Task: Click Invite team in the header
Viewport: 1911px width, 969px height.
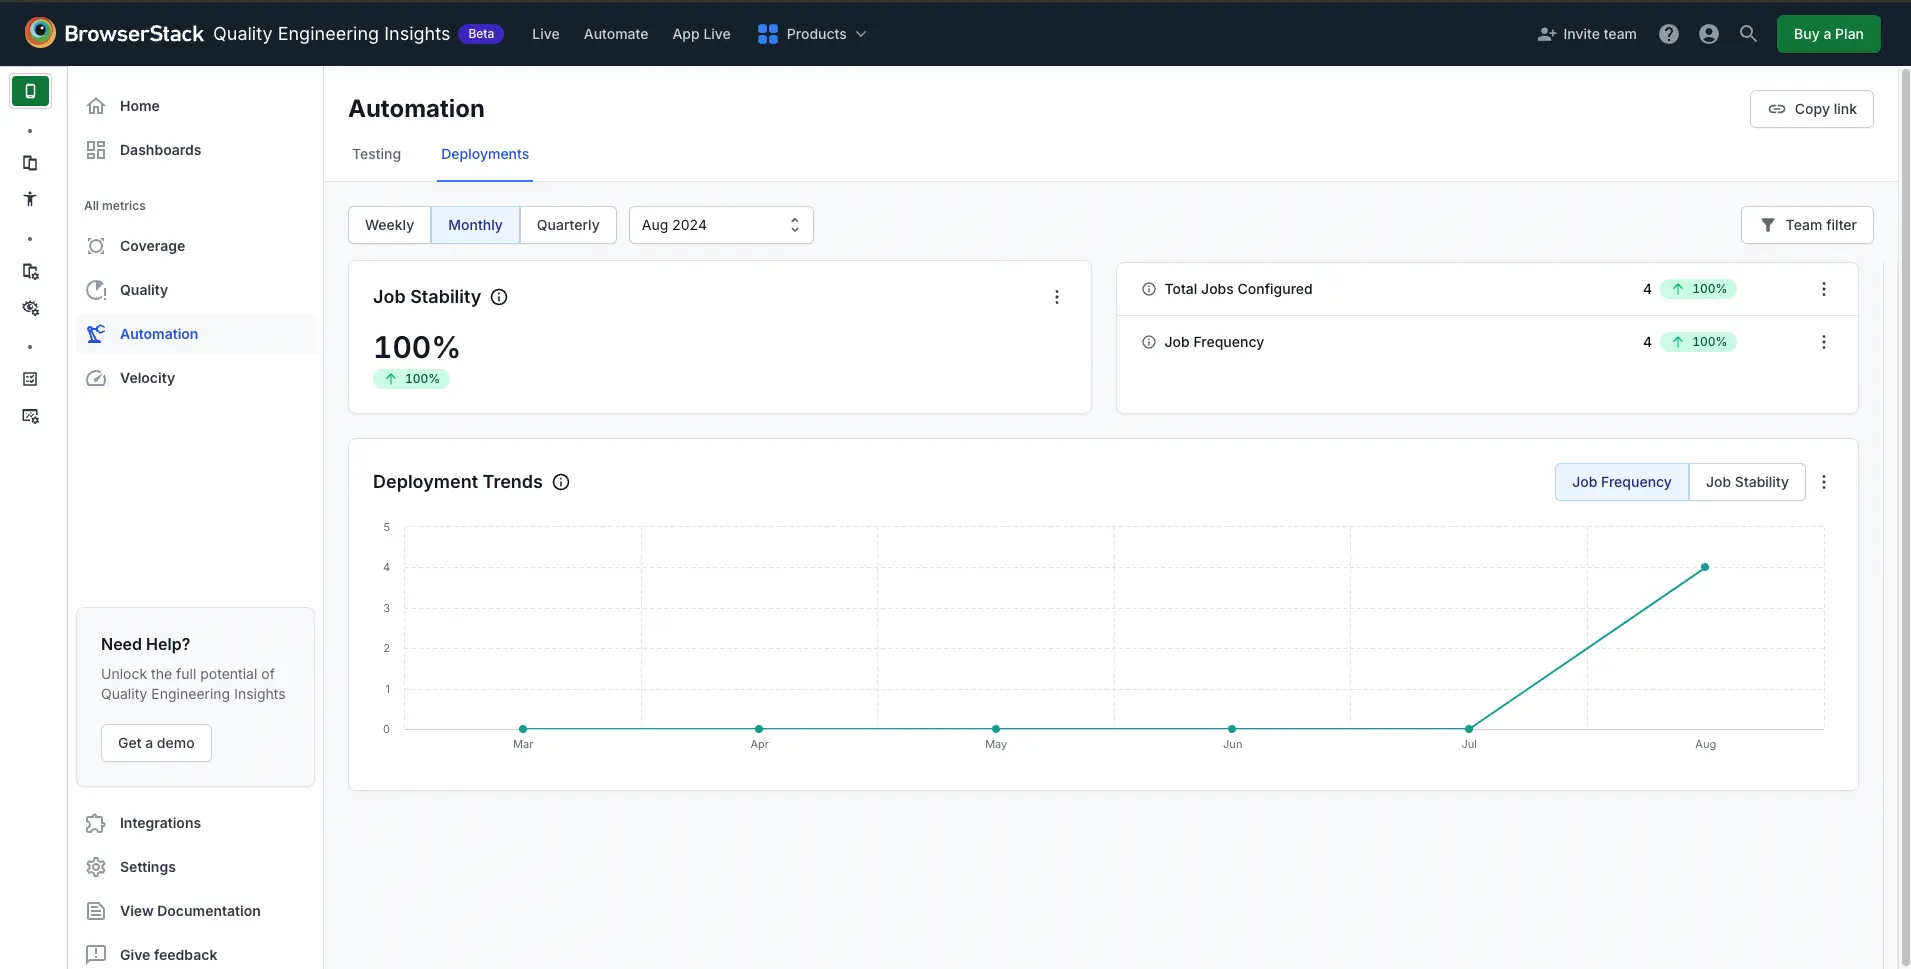Action: coord(1586,33)
